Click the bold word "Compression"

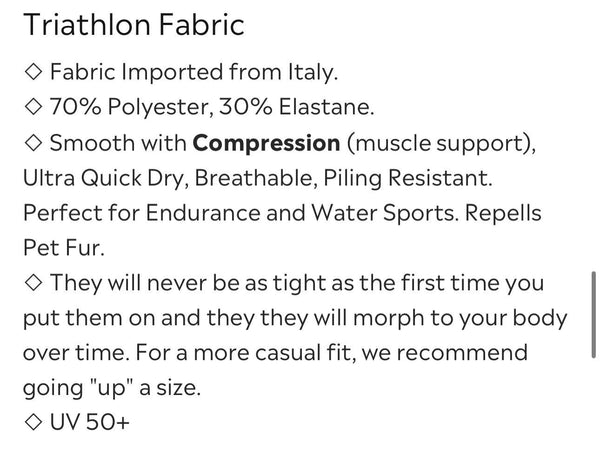[266, 143]
